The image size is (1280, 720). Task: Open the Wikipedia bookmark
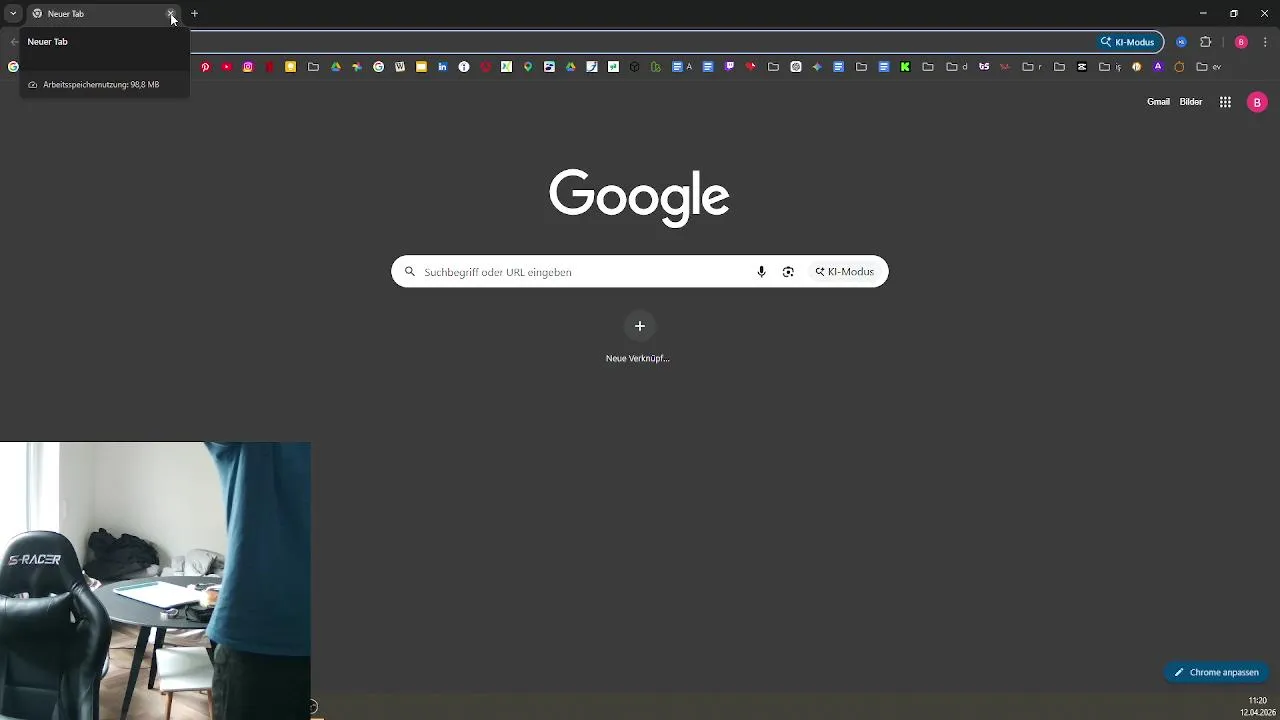[400, 67]
